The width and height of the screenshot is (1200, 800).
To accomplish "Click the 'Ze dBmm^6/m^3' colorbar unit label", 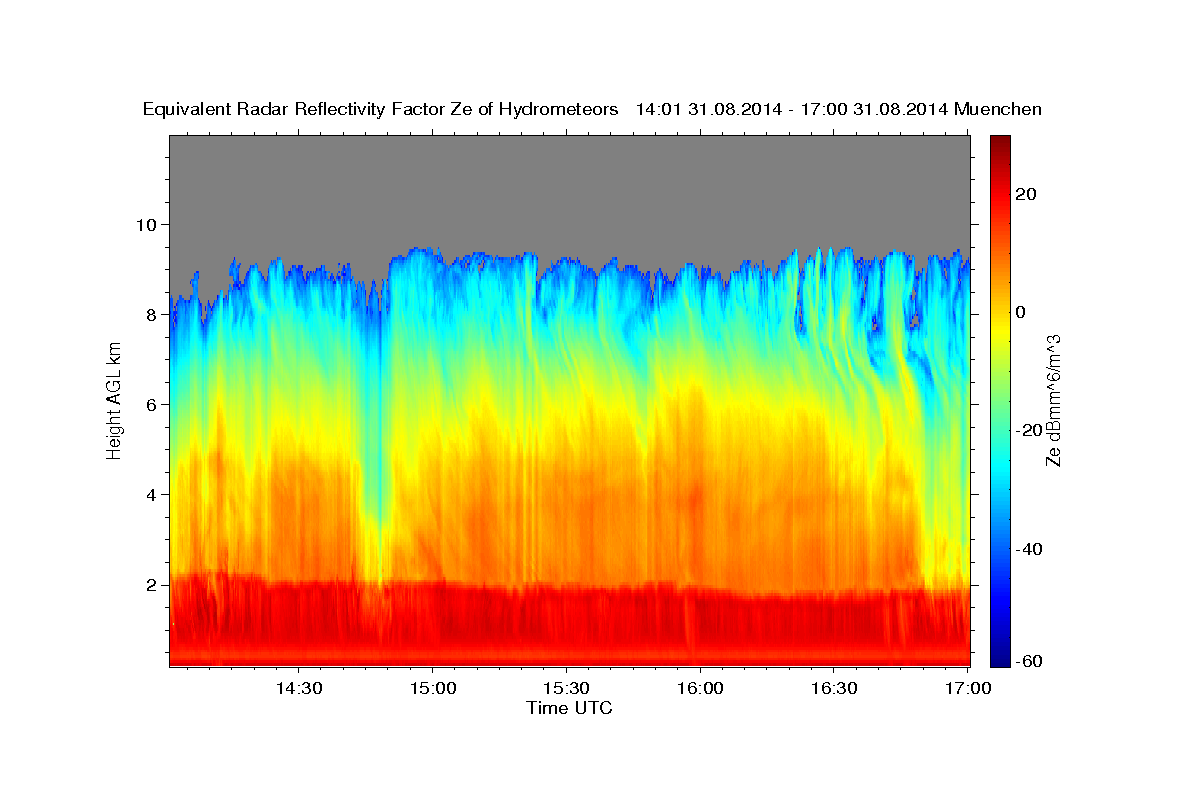I will 1053,400.
